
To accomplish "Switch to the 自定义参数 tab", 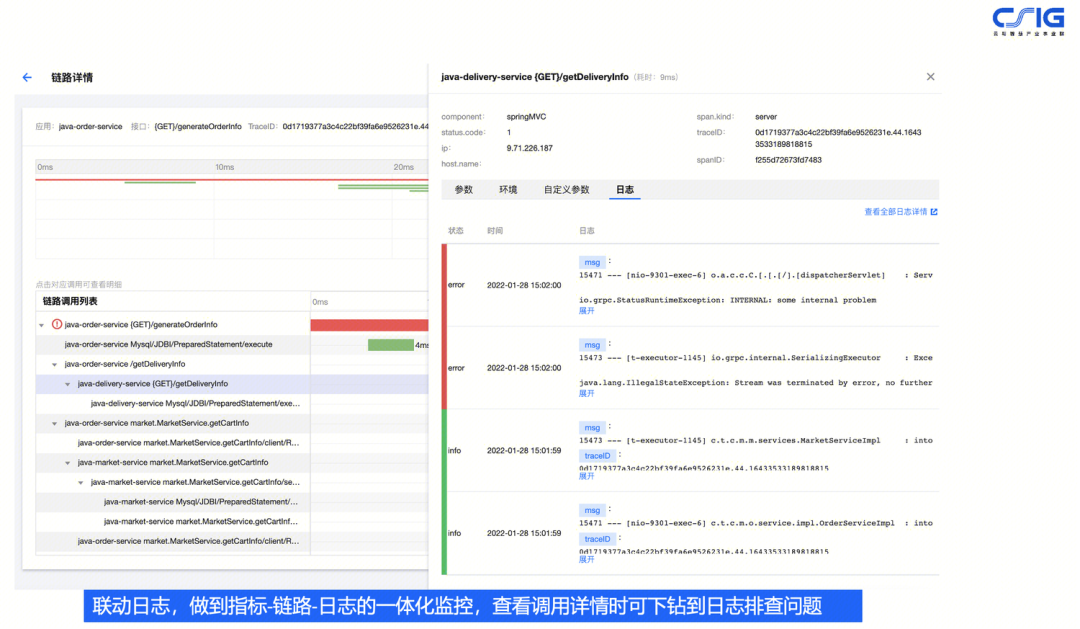I will [x=566, y=189].
